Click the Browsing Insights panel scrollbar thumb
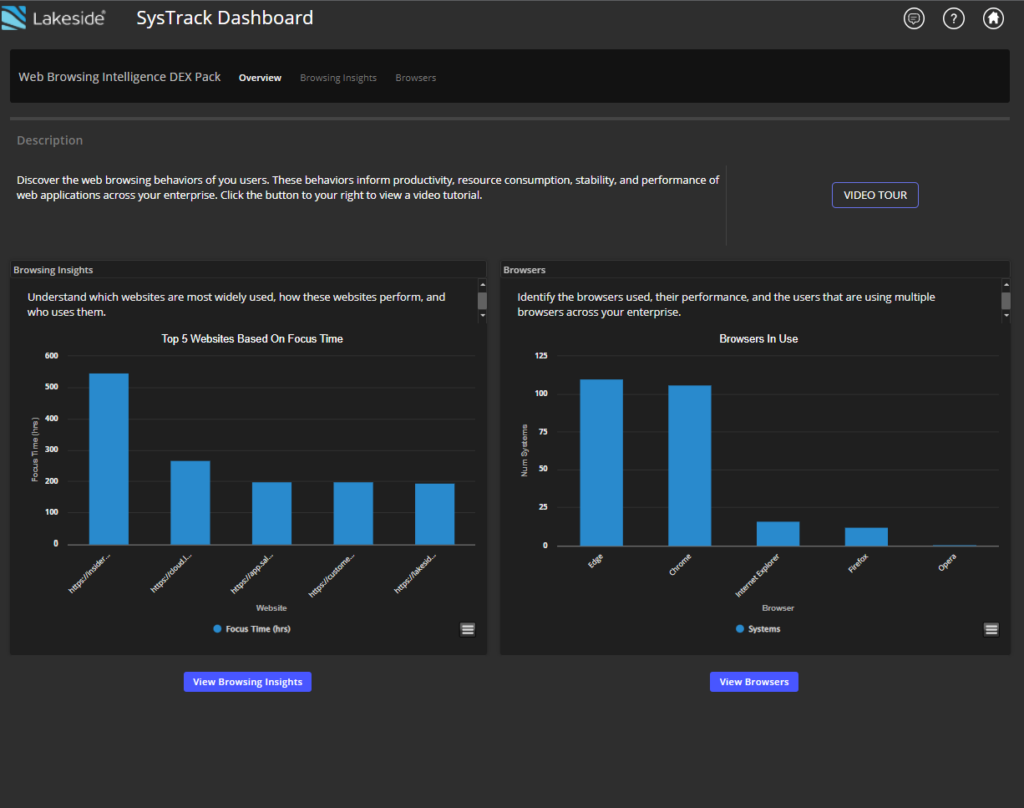 pyautogui.click(x=483, y=300)
